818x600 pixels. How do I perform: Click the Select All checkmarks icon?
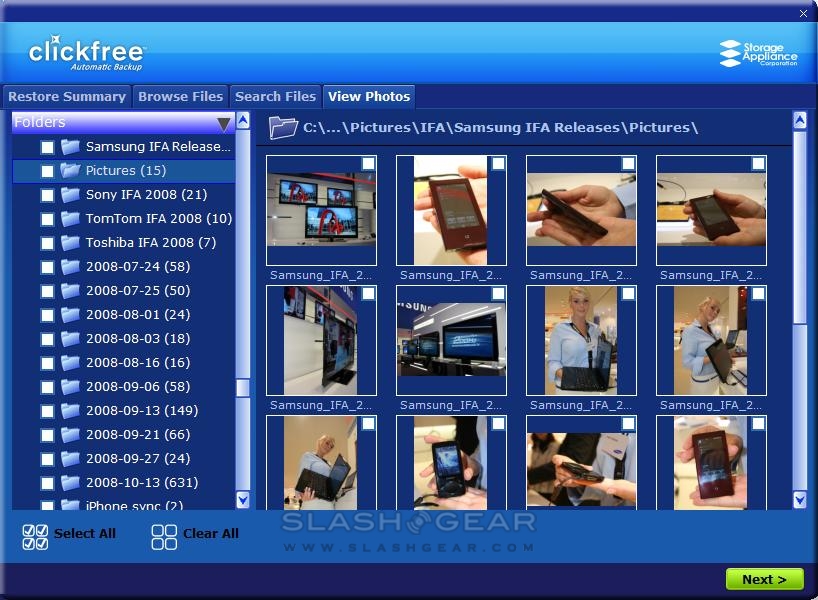click(x=35, y=537)
